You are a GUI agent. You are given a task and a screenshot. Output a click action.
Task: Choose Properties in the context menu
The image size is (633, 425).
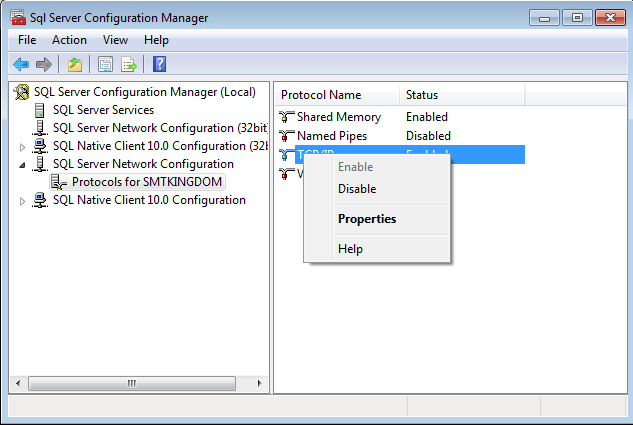[x=377, y=219]
